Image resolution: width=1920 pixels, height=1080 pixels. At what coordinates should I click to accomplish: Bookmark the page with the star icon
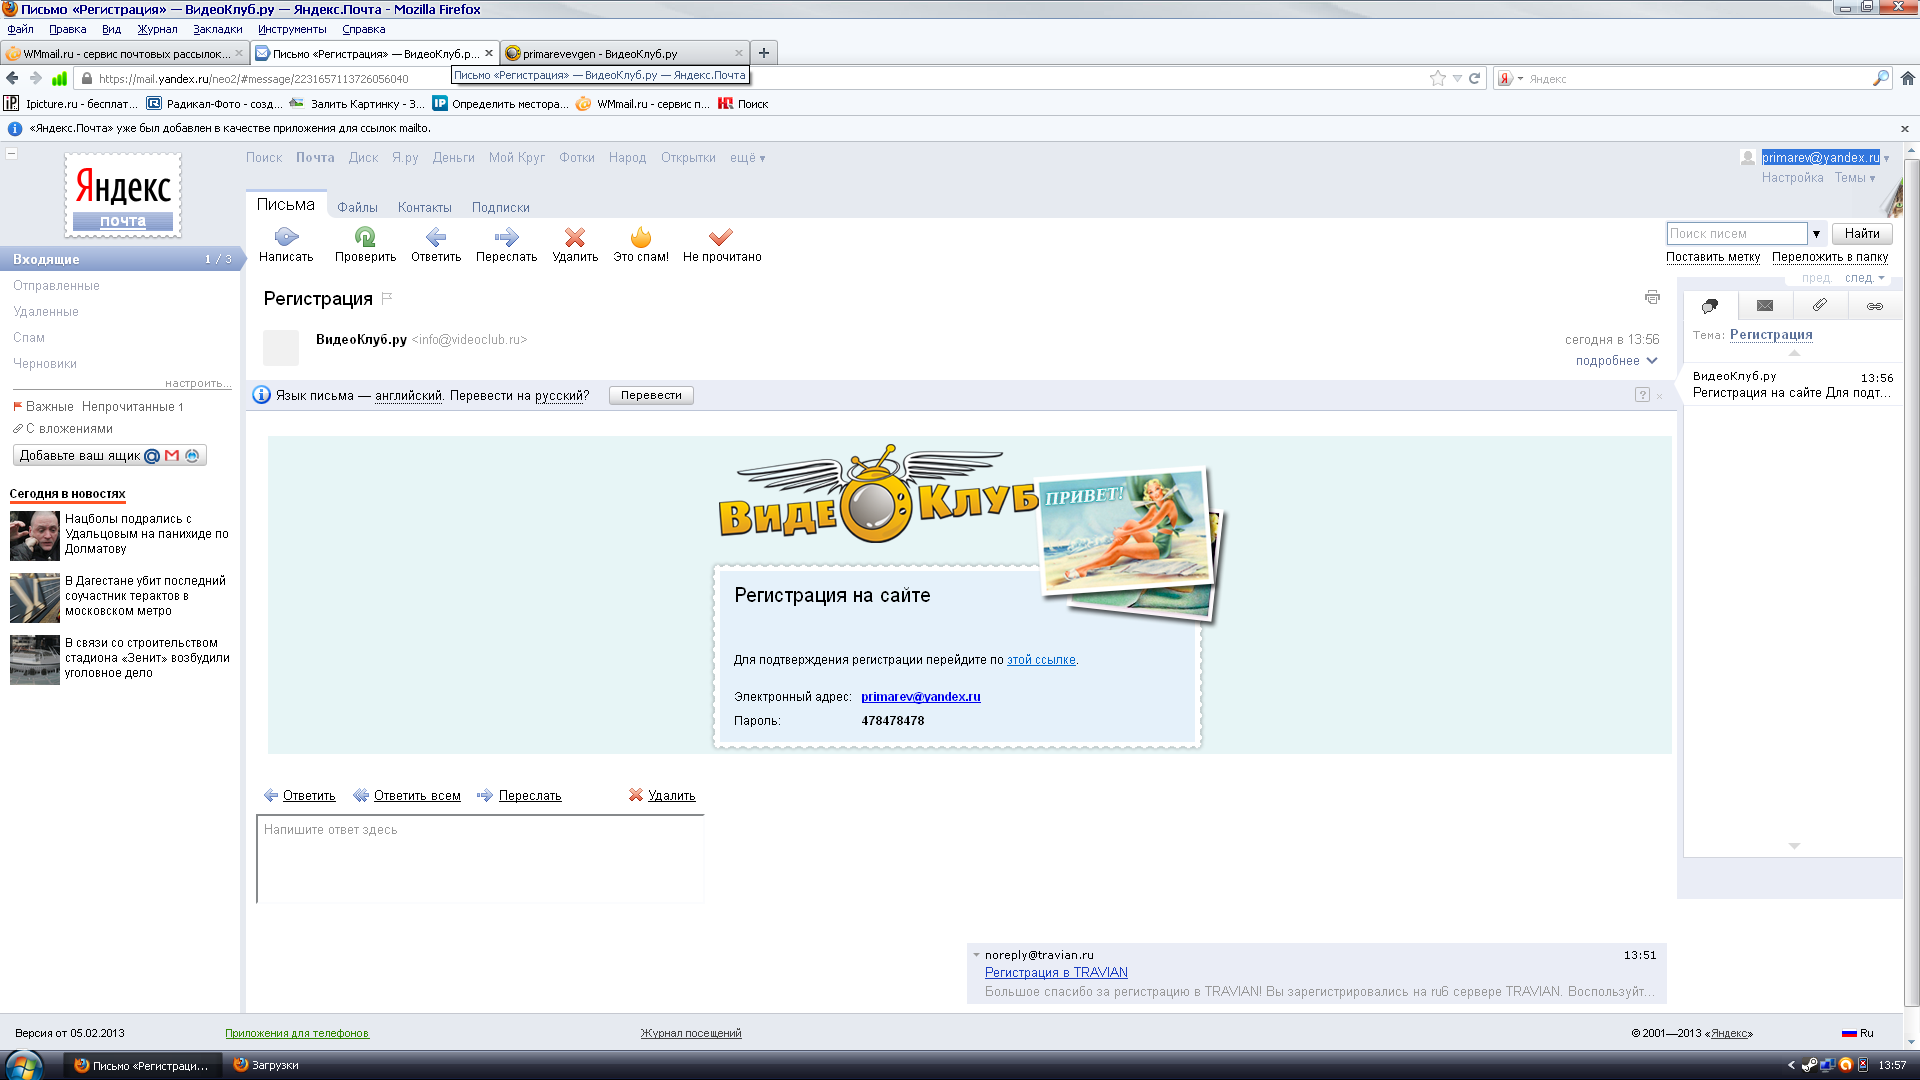[x=1438, y=78]
